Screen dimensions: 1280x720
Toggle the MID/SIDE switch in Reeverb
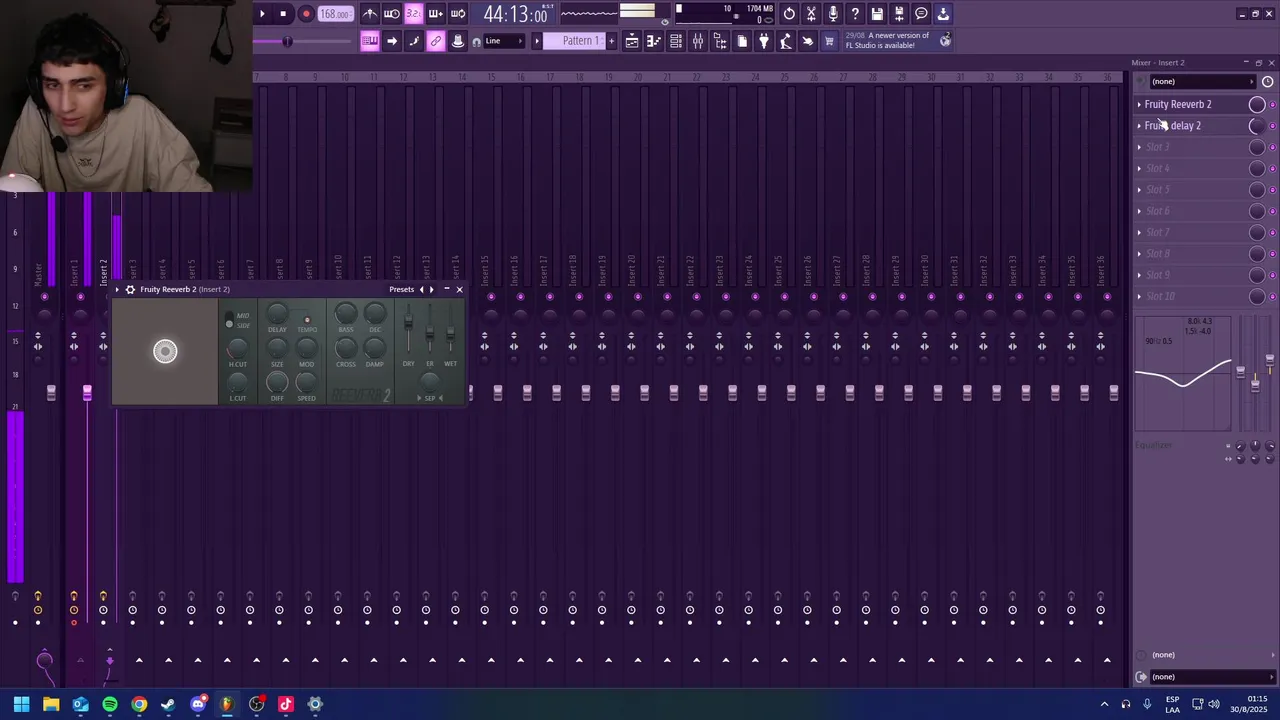(229, 322)
